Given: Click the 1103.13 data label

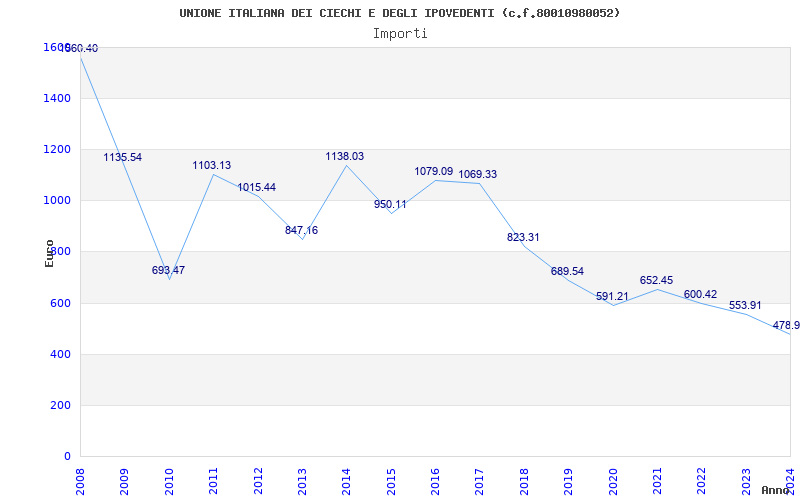Looking at the screenshot, I should click(212, 165).
